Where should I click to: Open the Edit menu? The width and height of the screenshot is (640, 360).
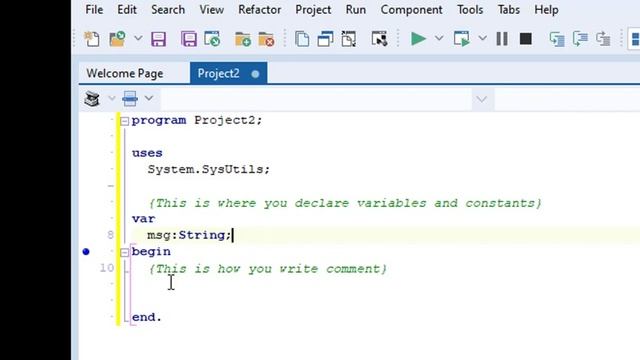(x=127, y=10)
